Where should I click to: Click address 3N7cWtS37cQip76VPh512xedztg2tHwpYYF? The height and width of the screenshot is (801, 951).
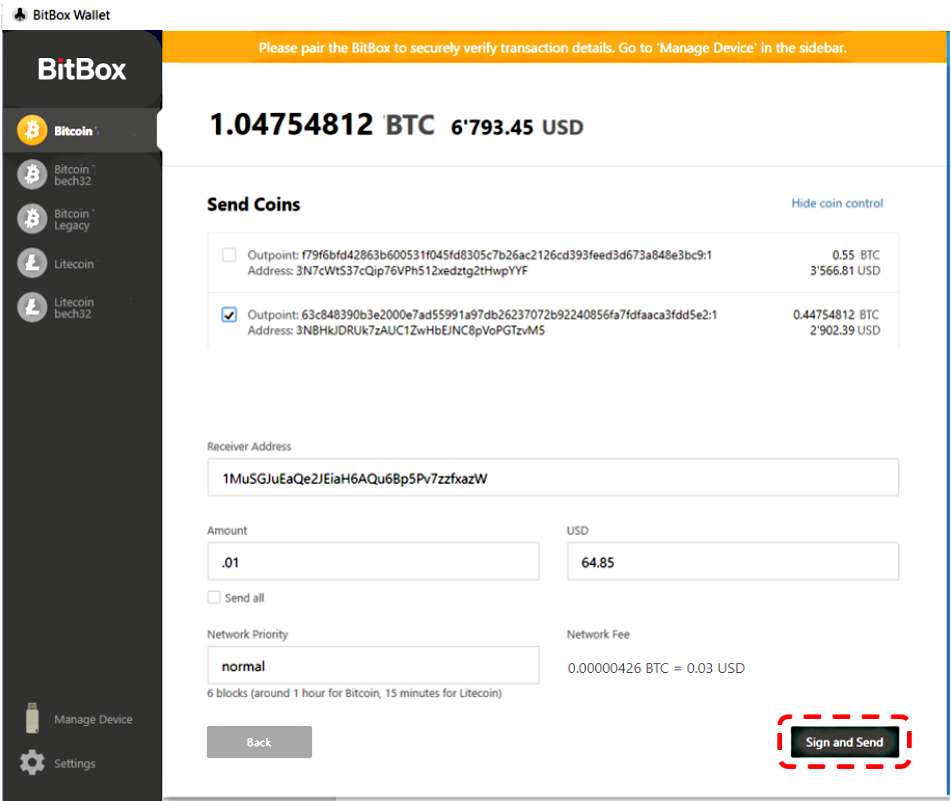point(412,270)
